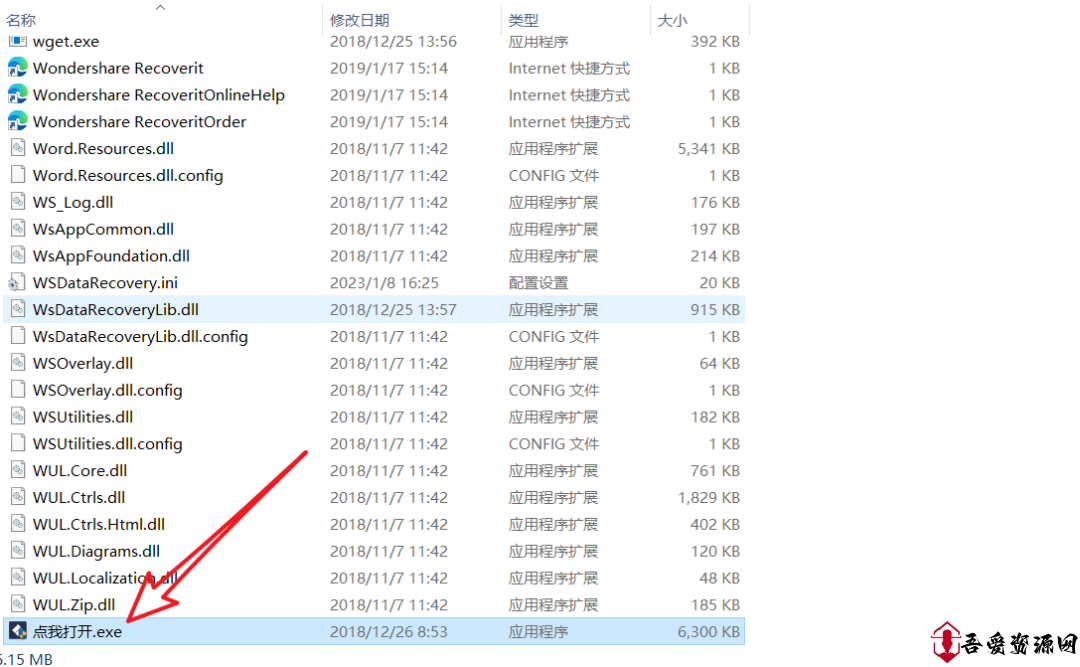Select the WSOverlay.dll.config file name
The image size is (1080, 667).
[108, 391]
